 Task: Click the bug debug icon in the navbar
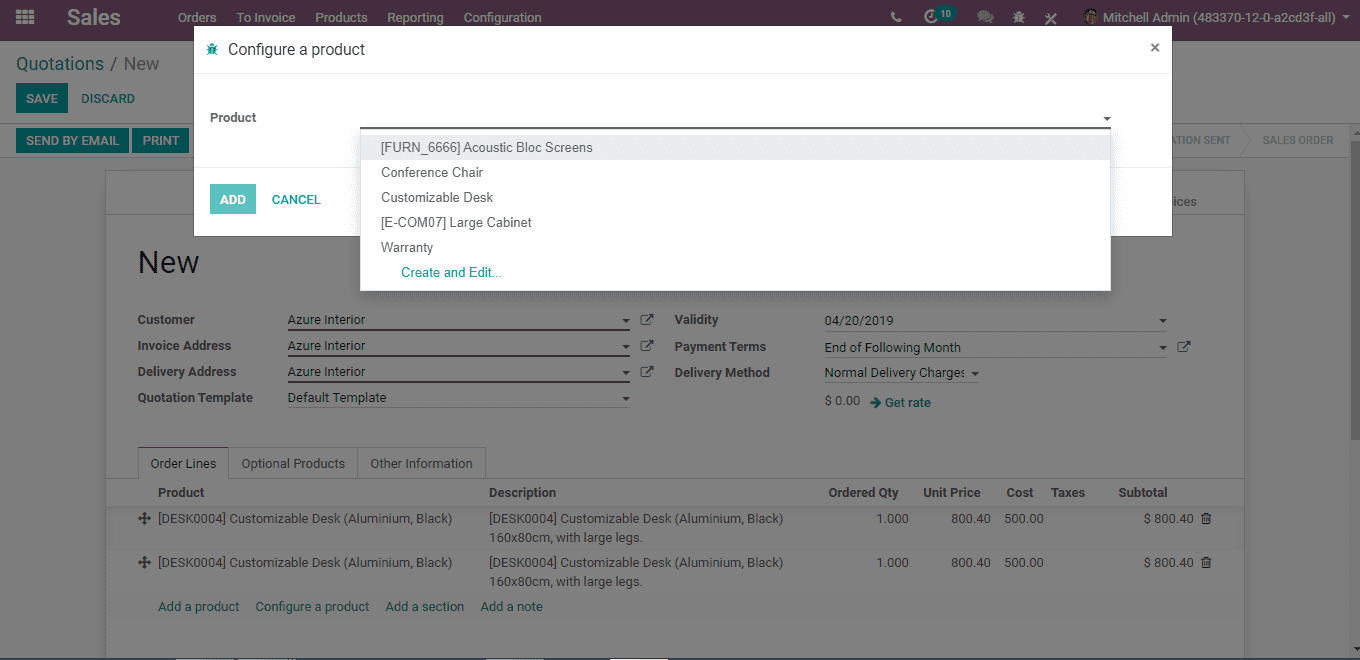coord(1019,17)
